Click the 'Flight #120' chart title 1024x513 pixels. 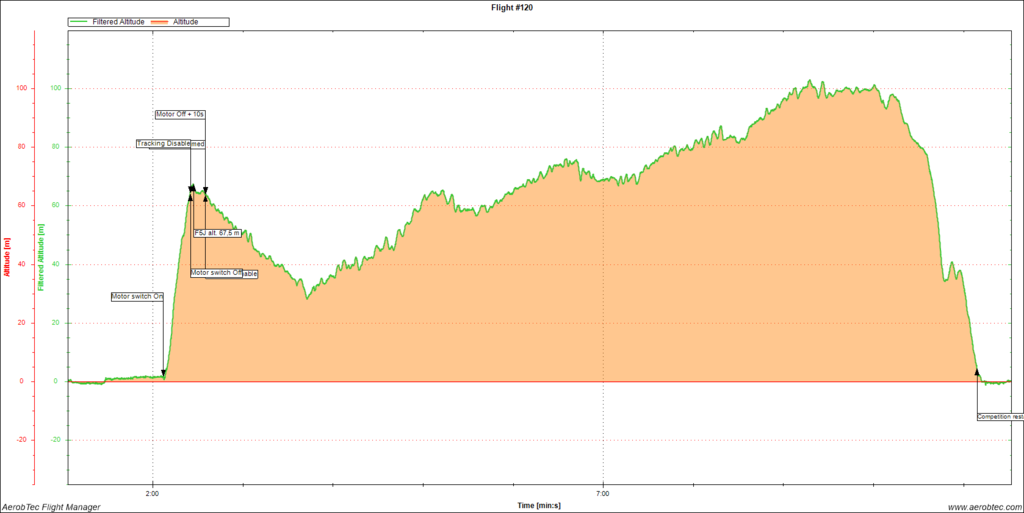click(511, 6)
